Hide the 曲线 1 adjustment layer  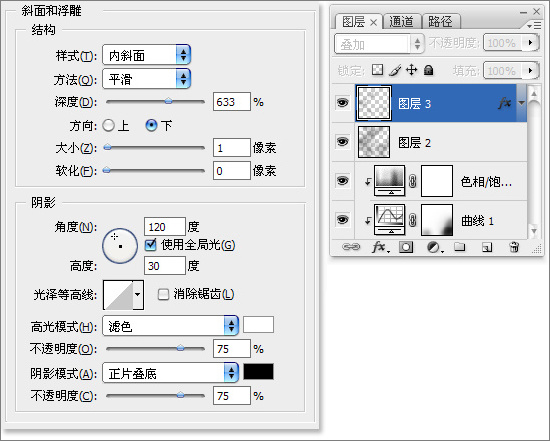point(343,220)
